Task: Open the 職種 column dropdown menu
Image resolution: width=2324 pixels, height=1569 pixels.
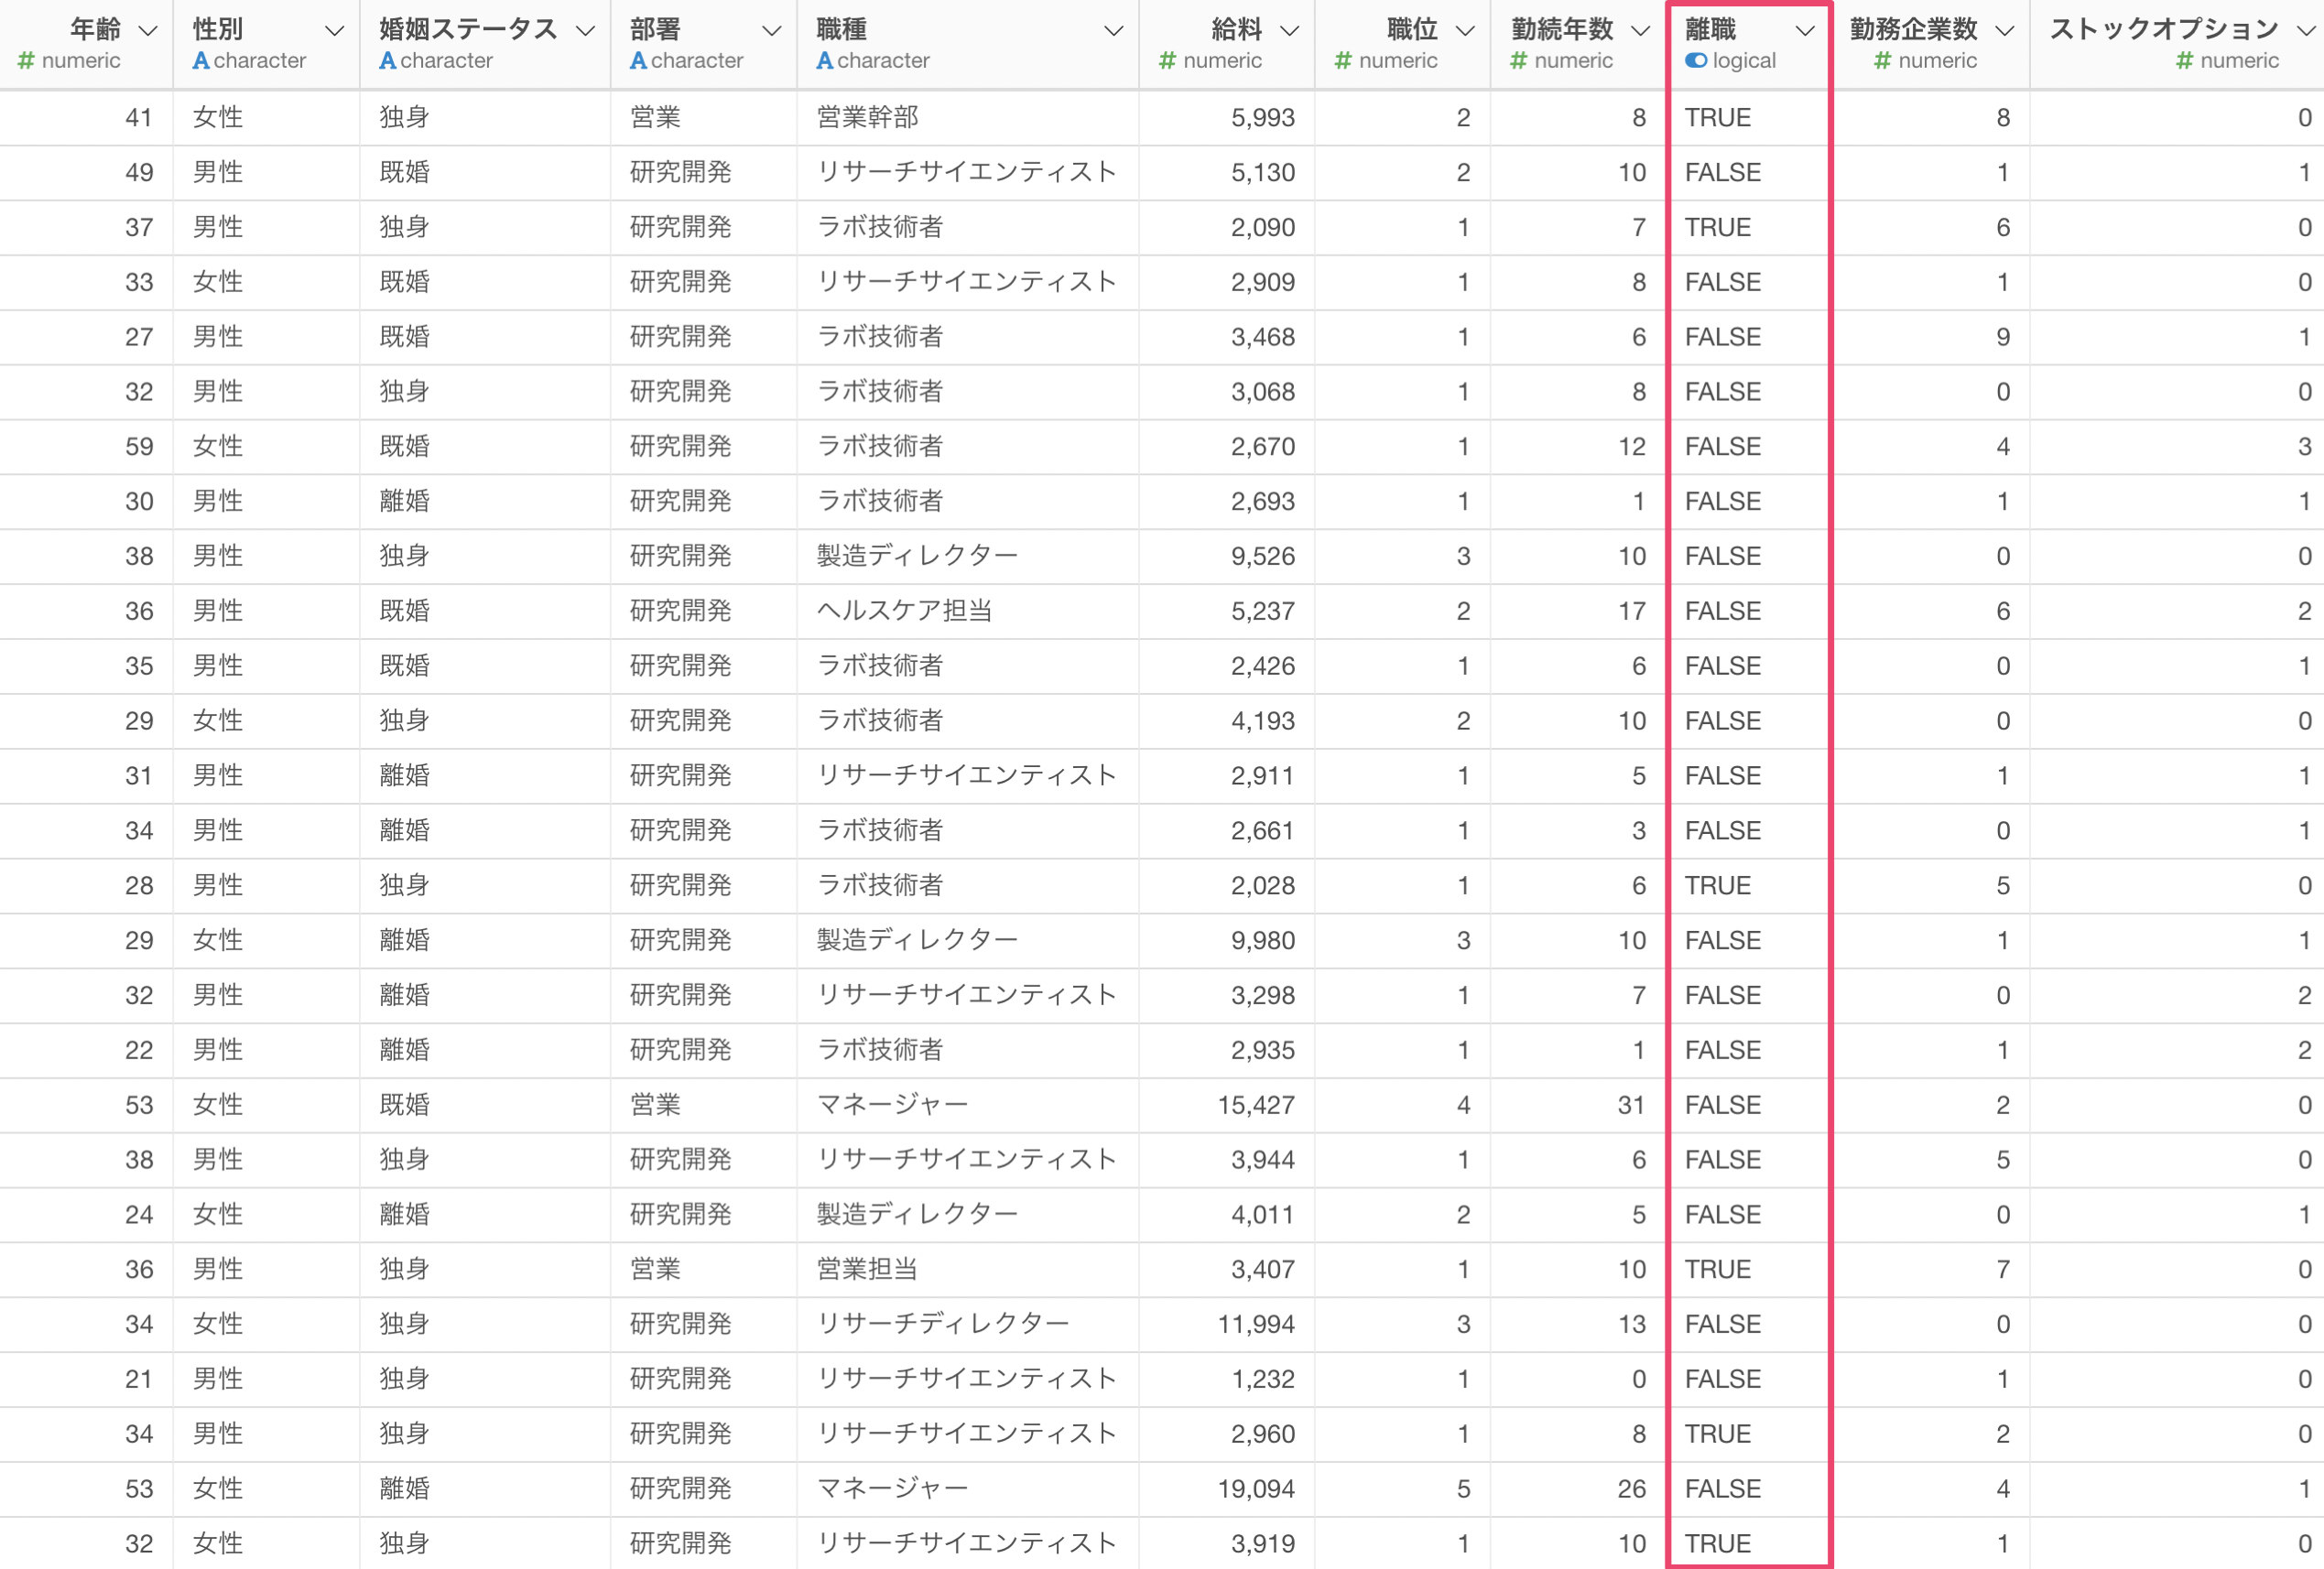Action: (x=1114, y=31)
